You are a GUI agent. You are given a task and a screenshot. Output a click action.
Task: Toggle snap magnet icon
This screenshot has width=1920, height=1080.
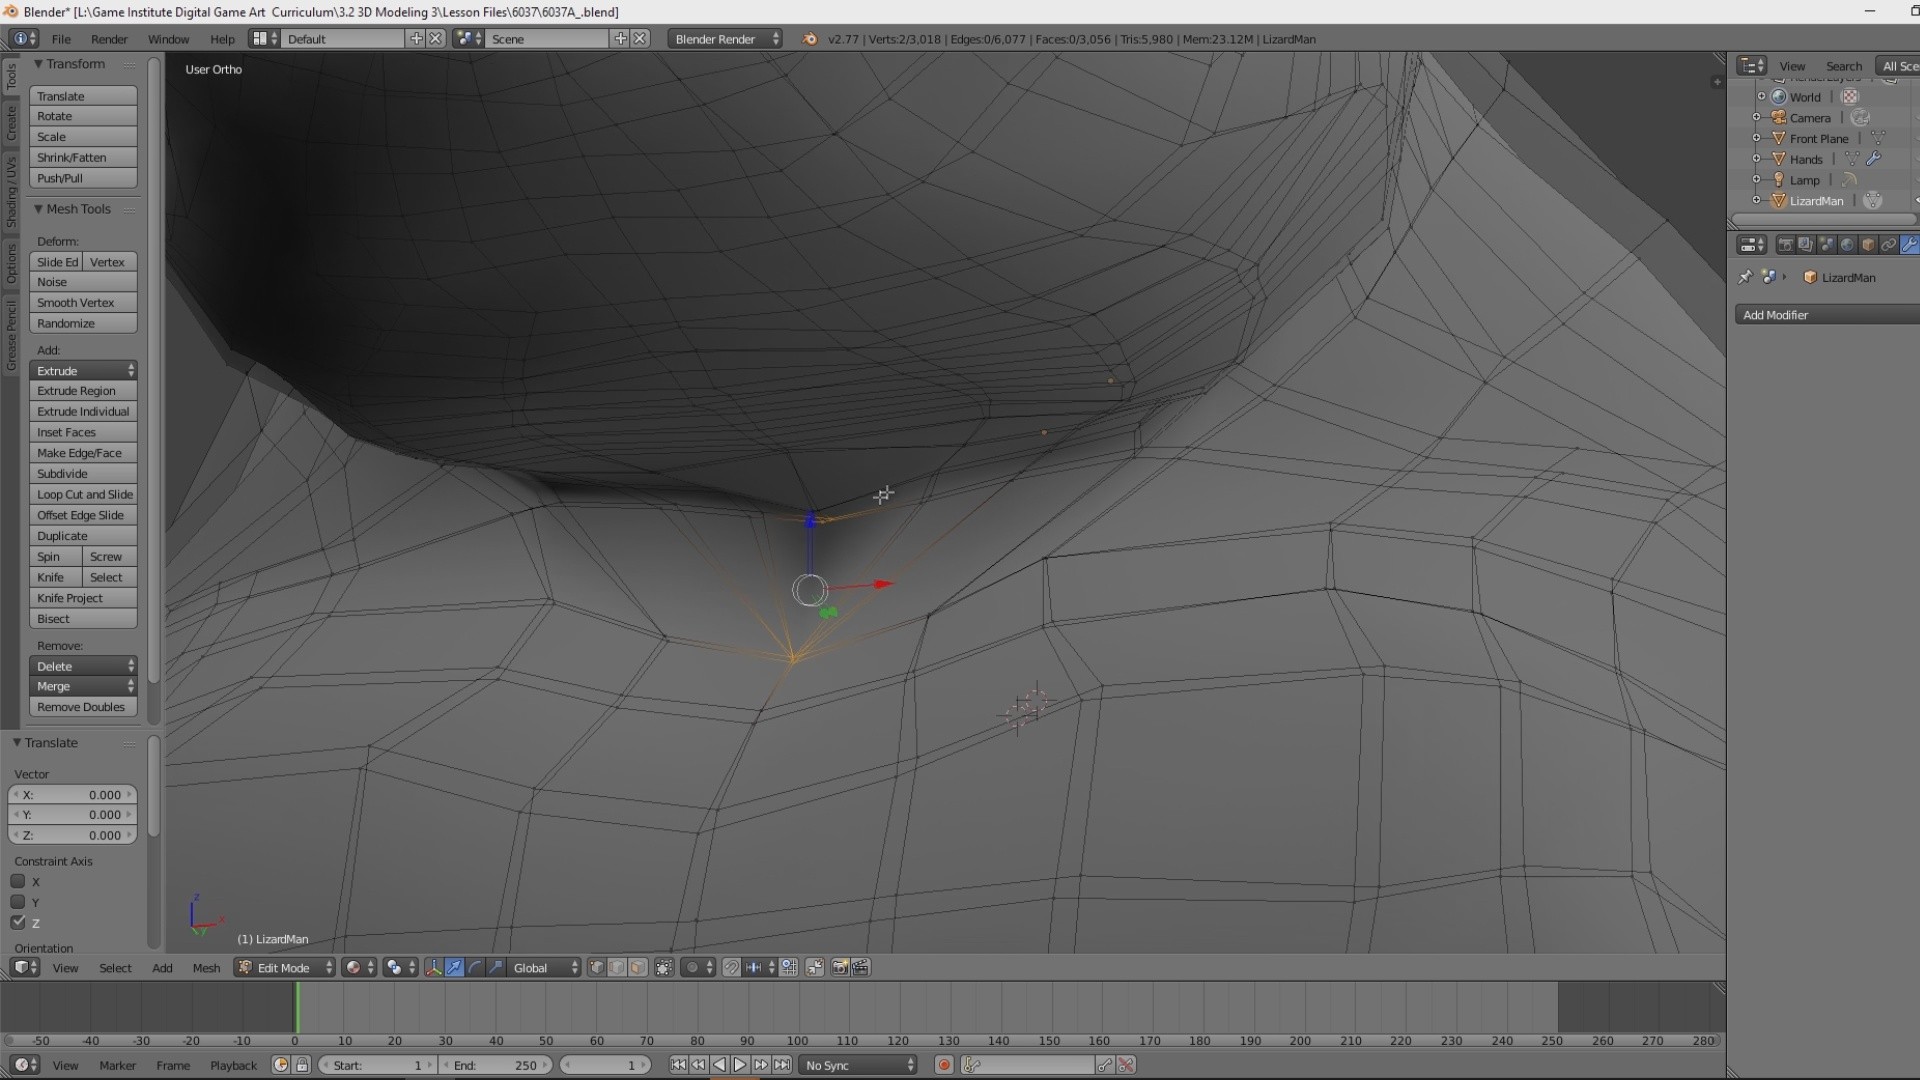[731, 967]
